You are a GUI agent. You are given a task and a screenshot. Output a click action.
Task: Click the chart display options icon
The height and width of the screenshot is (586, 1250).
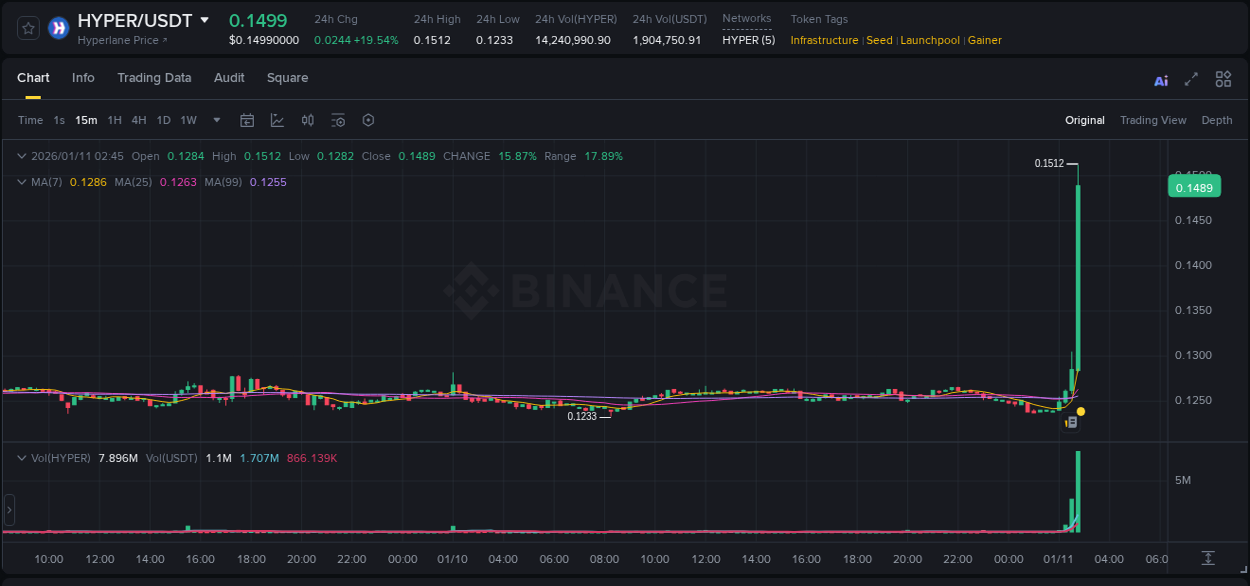point(338,120)
